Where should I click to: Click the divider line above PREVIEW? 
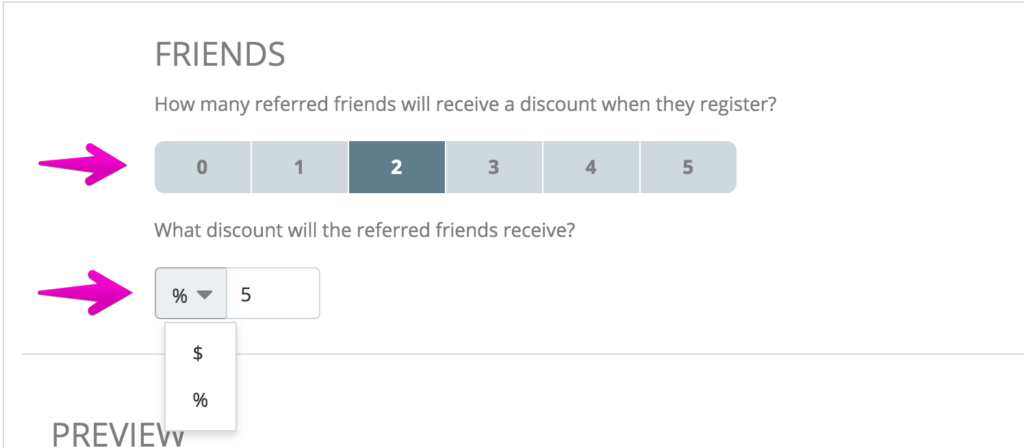[522, 355]
